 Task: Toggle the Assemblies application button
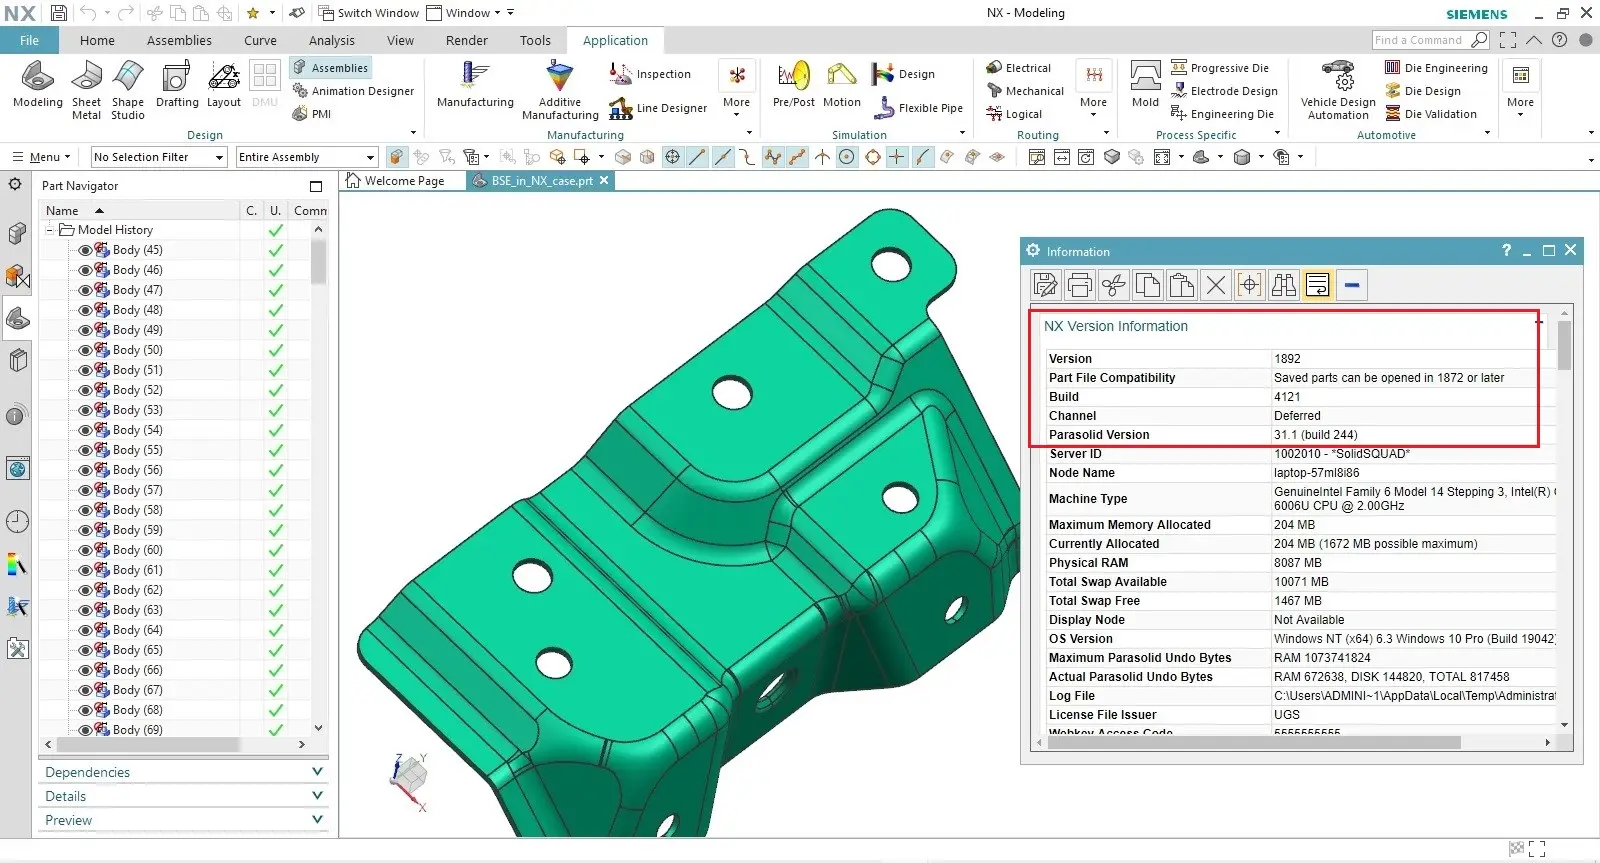pos(331,68)
